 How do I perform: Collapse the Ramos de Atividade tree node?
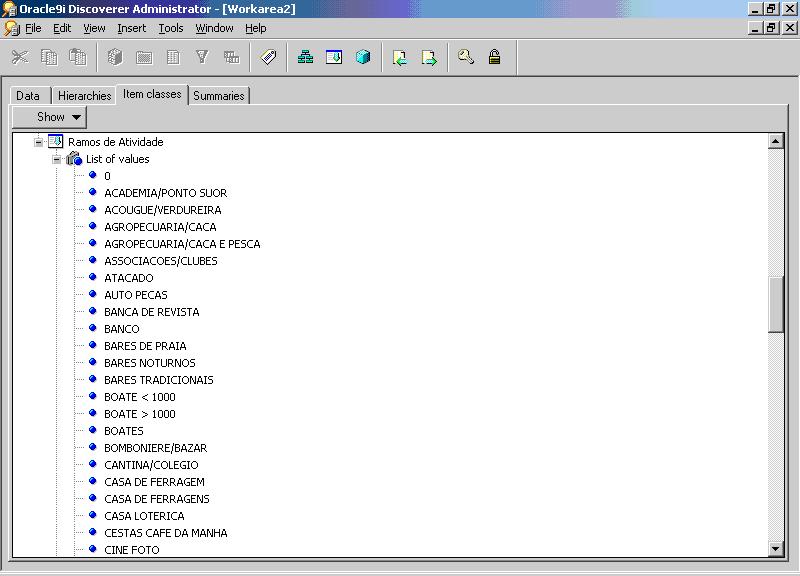(x=39, y=142)
